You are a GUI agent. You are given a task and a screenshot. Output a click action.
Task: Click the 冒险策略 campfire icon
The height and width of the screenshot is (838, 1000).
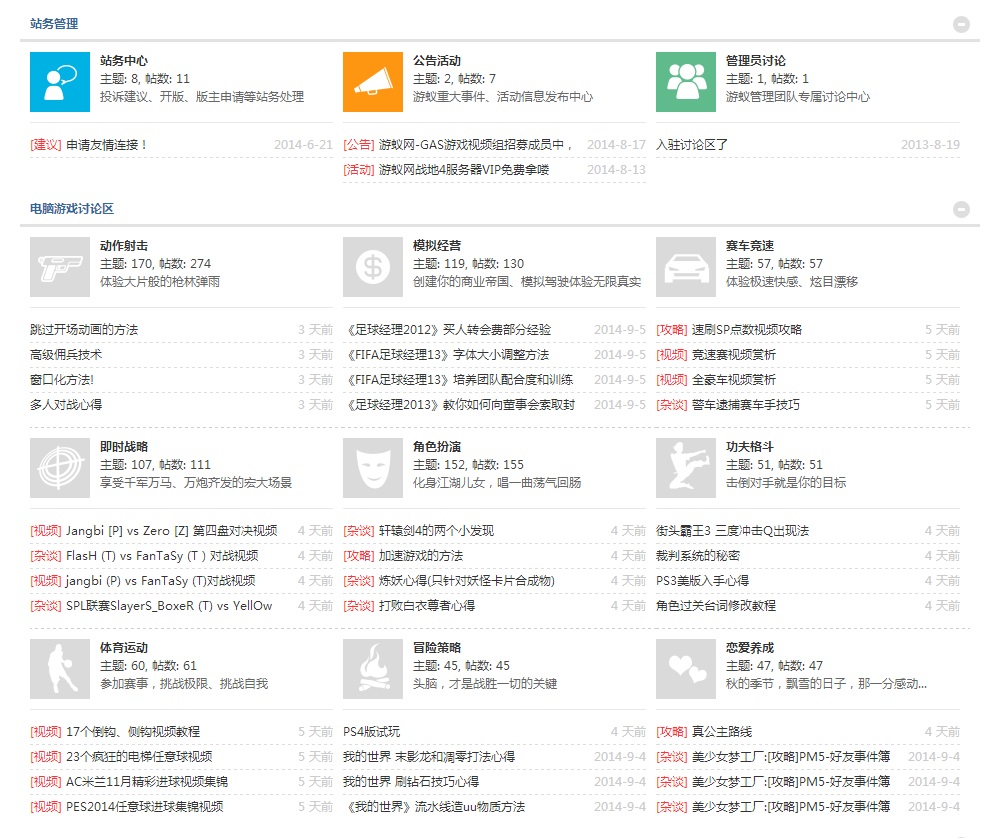[x=373, y=669]
